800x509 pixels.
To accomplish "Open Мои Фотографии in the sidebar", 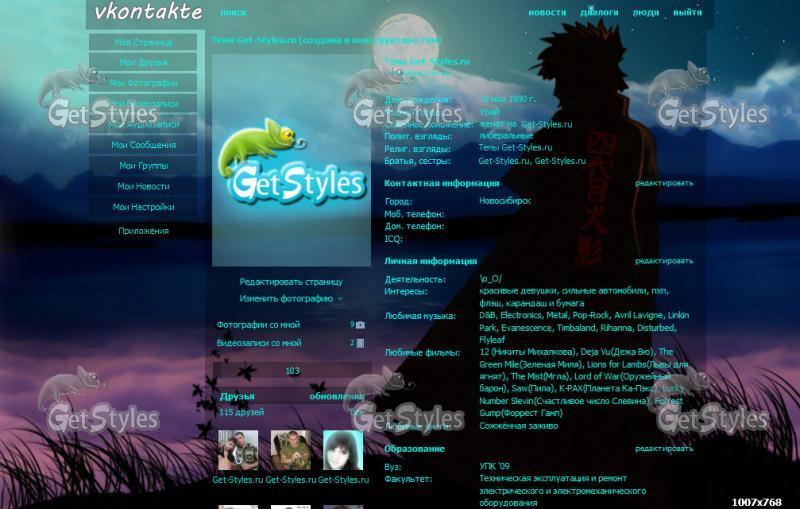I will coord(143,83).
